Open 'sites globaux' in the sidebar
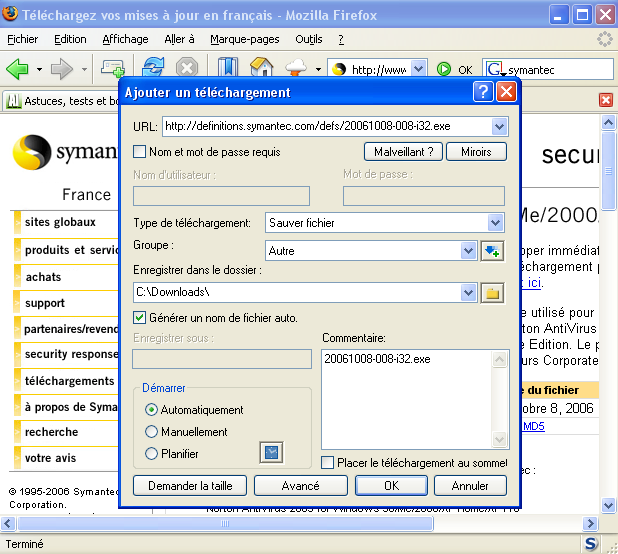This screenshot has width=618, height=554. [x=60, y=222]
